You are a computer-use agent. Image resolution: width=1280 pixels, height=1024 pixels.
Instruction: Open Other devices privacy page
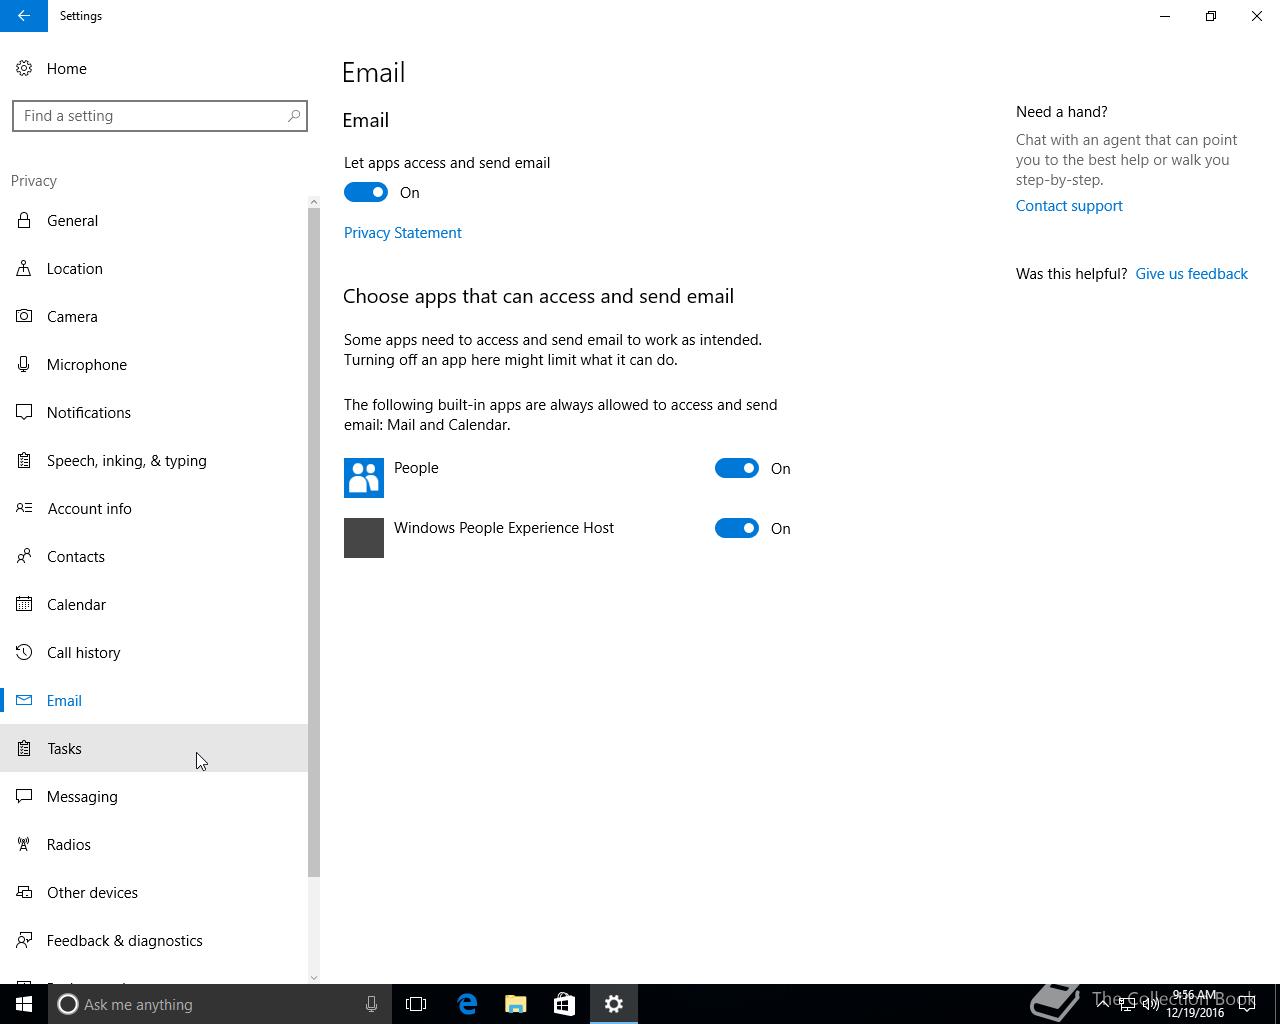154,892
